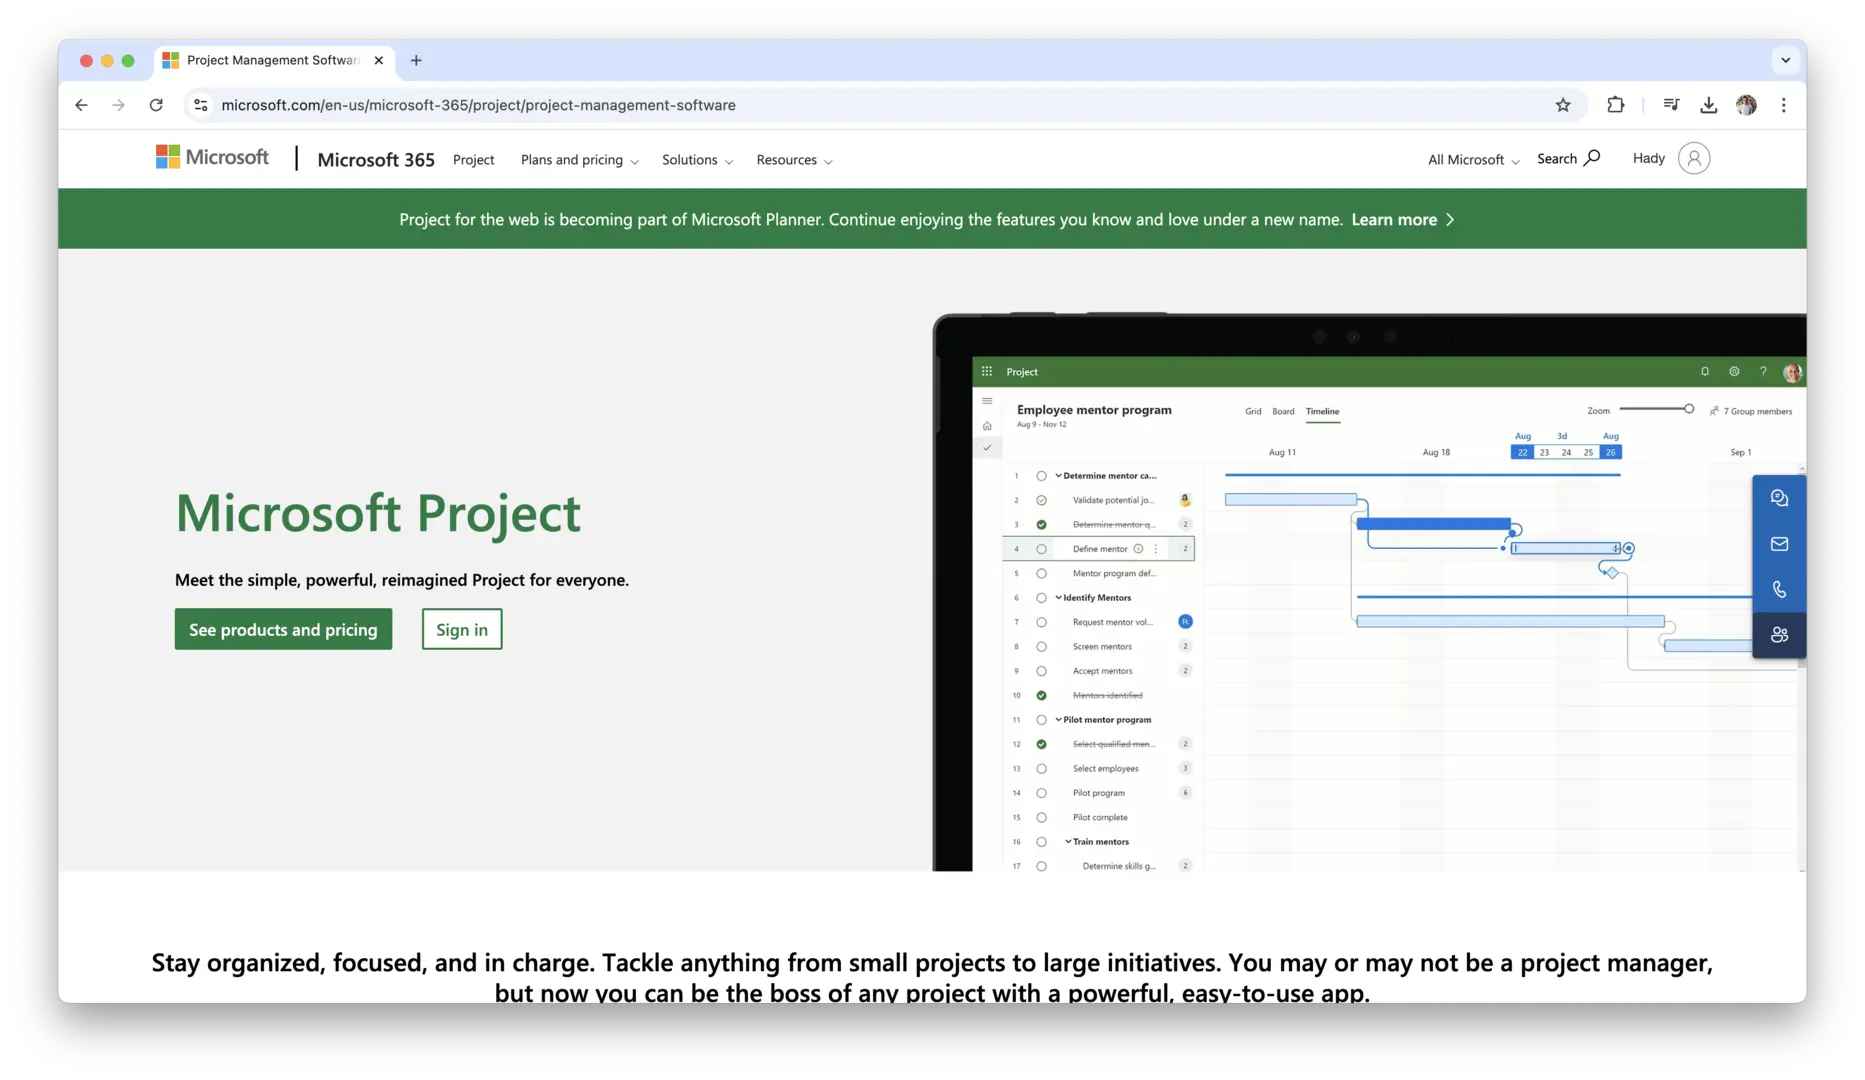The height and width of the screenshot is (1080, 1865).
Task: Expand the Solutions dropdown
Action: (x=697, y=160)
